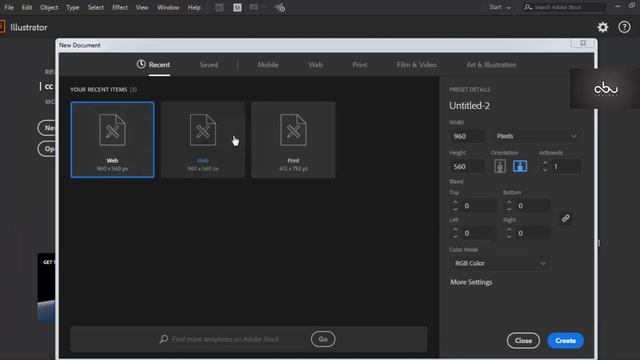Switch to the Web tab
This screenshot has width=640, height=360.
coord(316,64)
